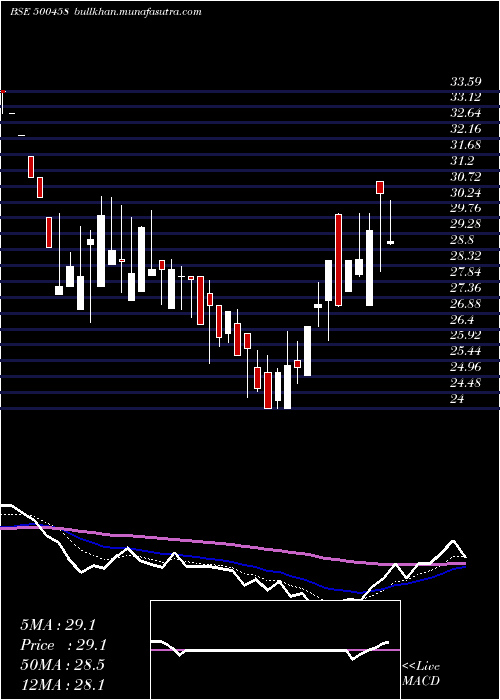This screenshot has width=500, height=700.
Task: Select the 30.72 price axis label
Action: pyautogui.click(x=466, y=177)
